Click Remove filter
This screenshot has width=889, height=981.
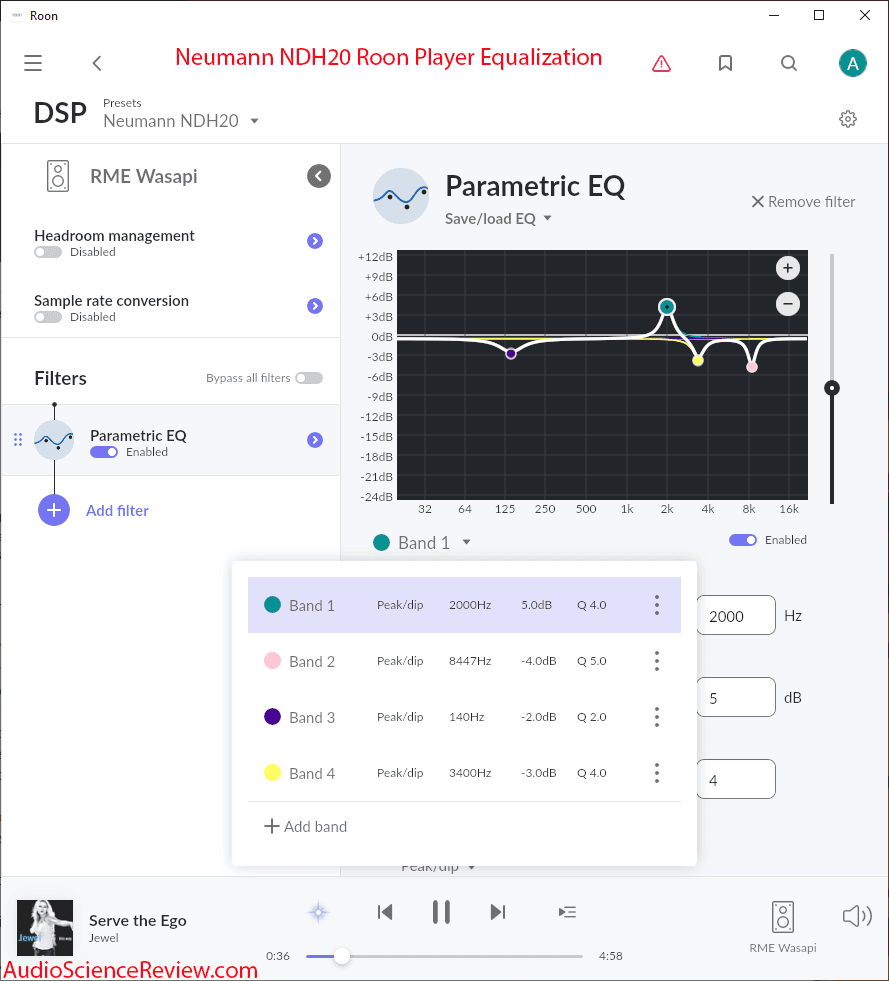tap(803, 201)
